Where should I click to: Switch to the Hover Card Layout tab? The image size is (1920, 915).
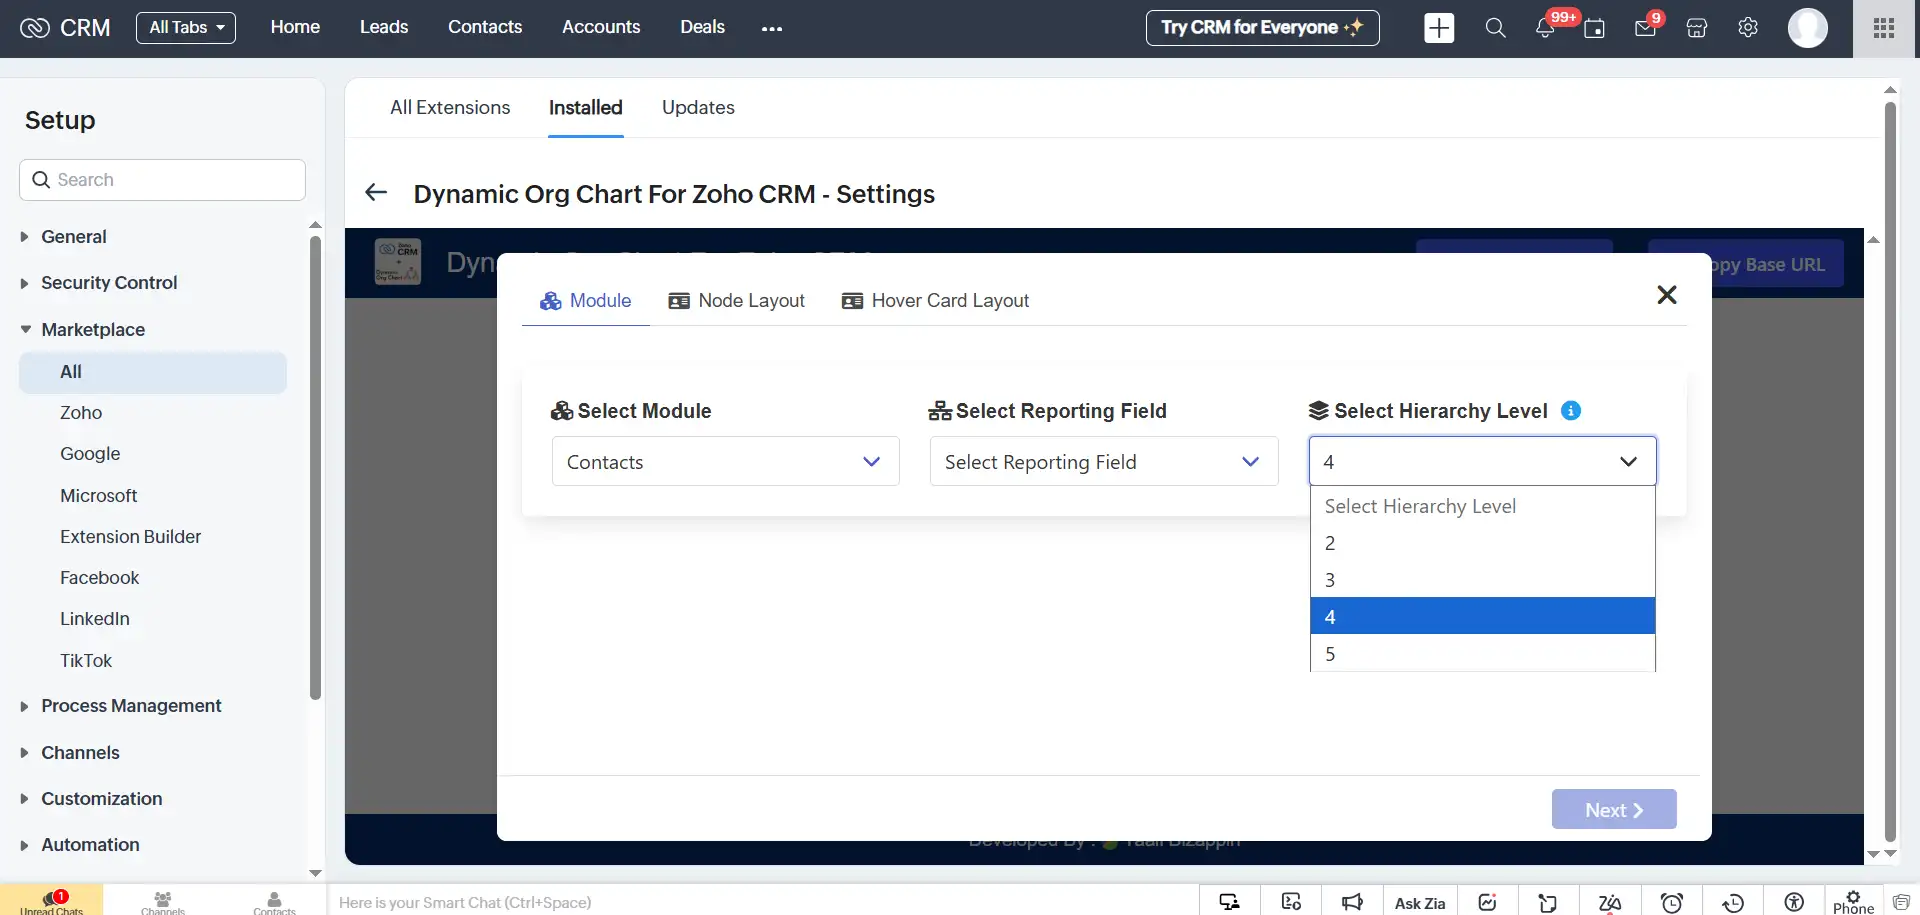936,301
